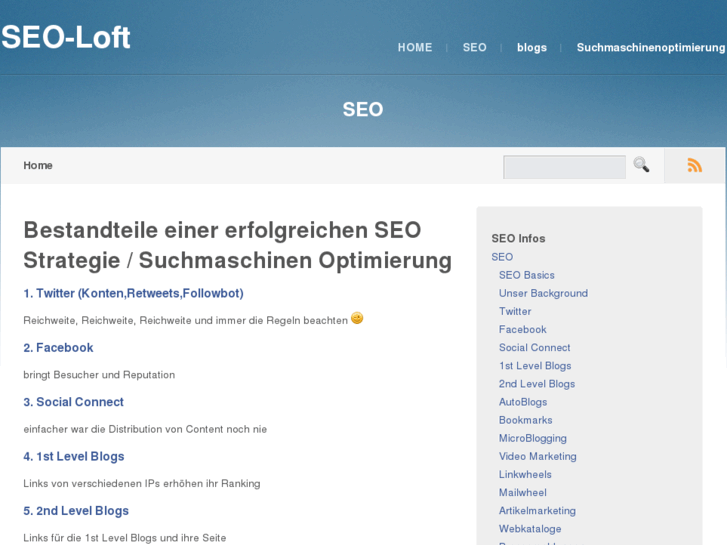Screen dimensions: 727x545
Task: Open the Twitter sidebar link
Action: (x=515, y=311)
